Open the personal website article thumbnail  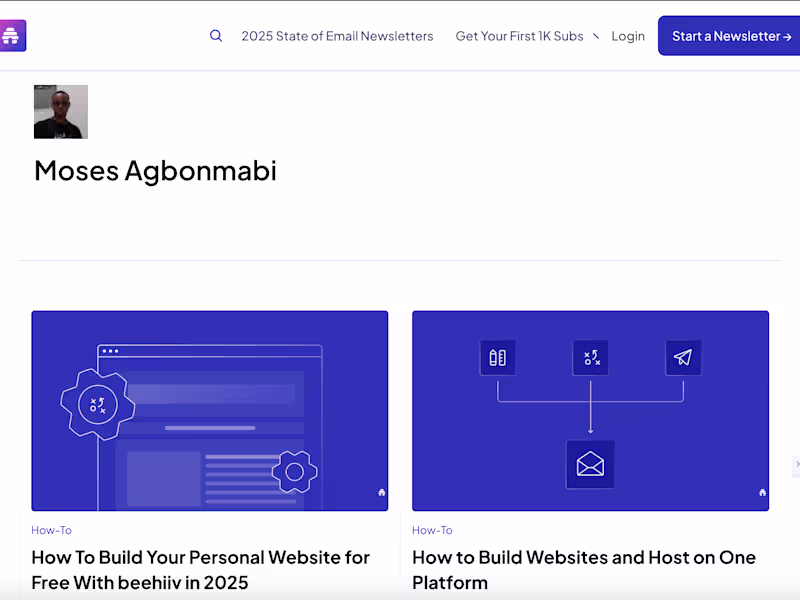coord(209,410)
